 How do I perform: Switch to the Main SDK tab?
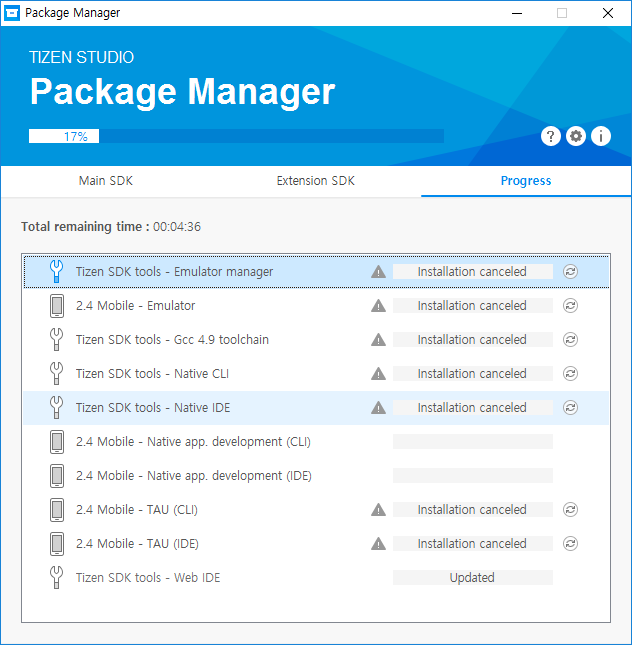tap(106, 181)
